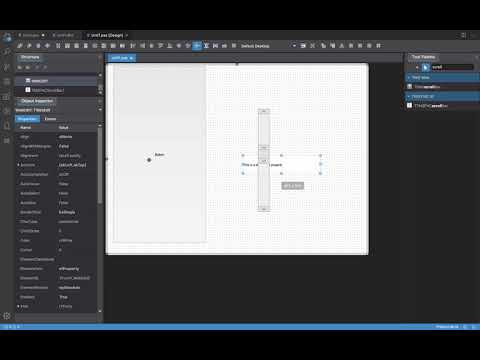
Task: Click the Value column header in Object Inspector
Action: tap(63, 127)
